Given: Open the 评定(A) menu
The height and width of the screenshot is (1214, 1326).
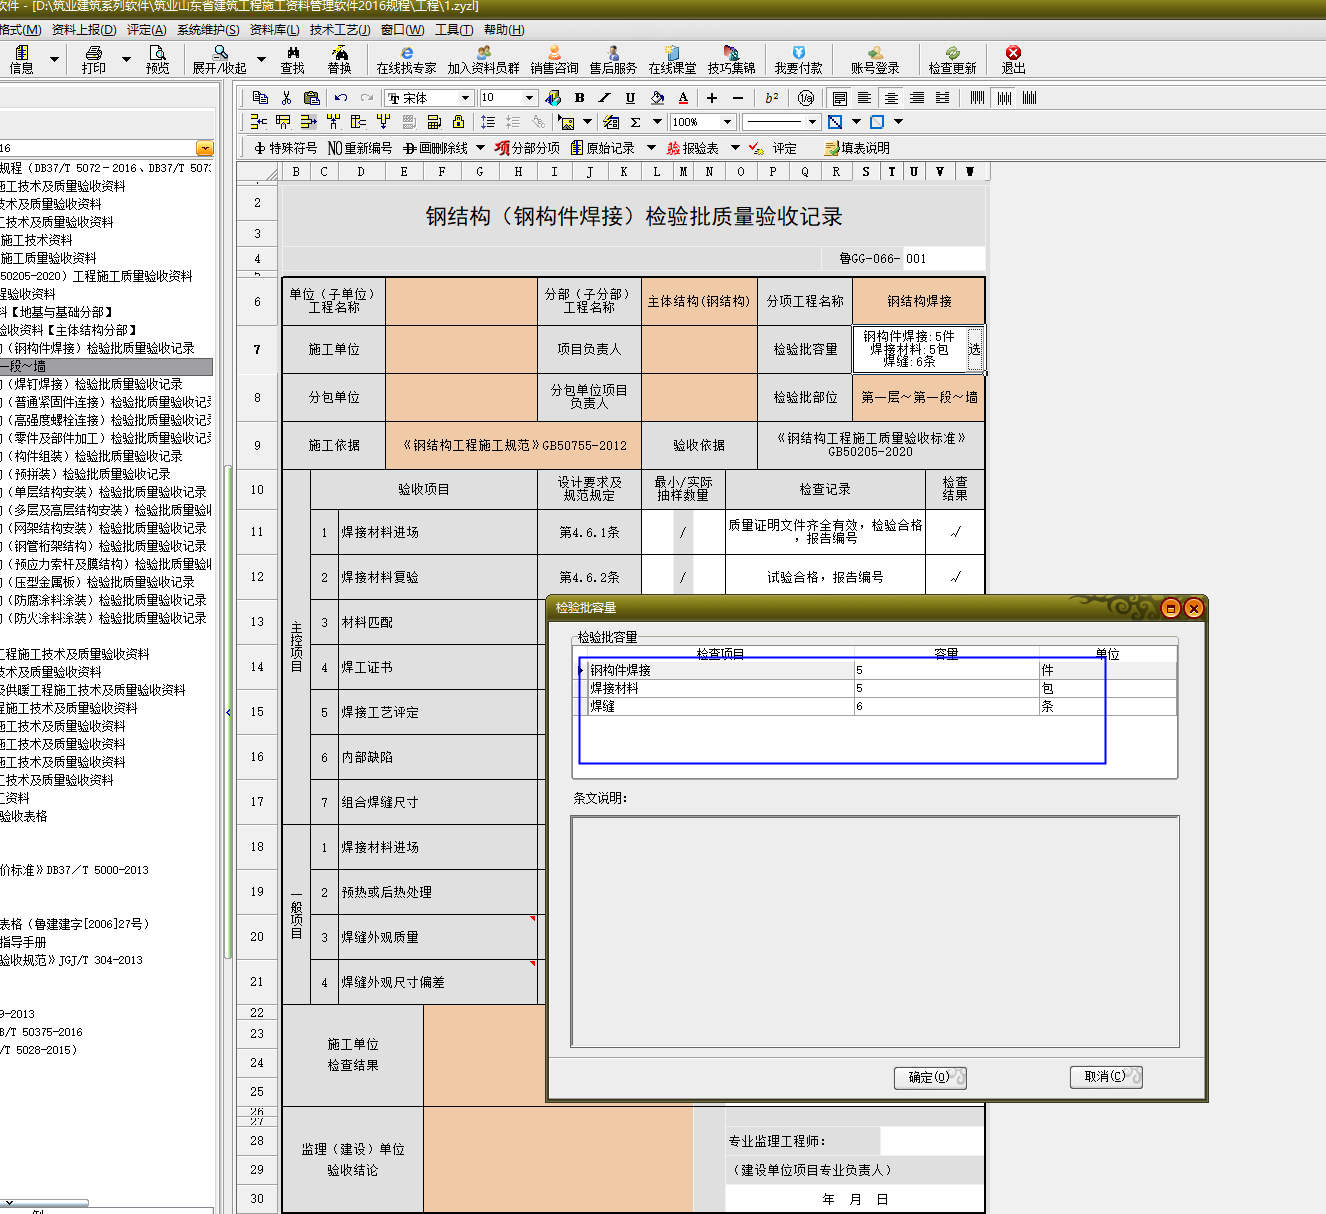Looking at the screenshot, I should pyautogui.click(x=147, y=30).
